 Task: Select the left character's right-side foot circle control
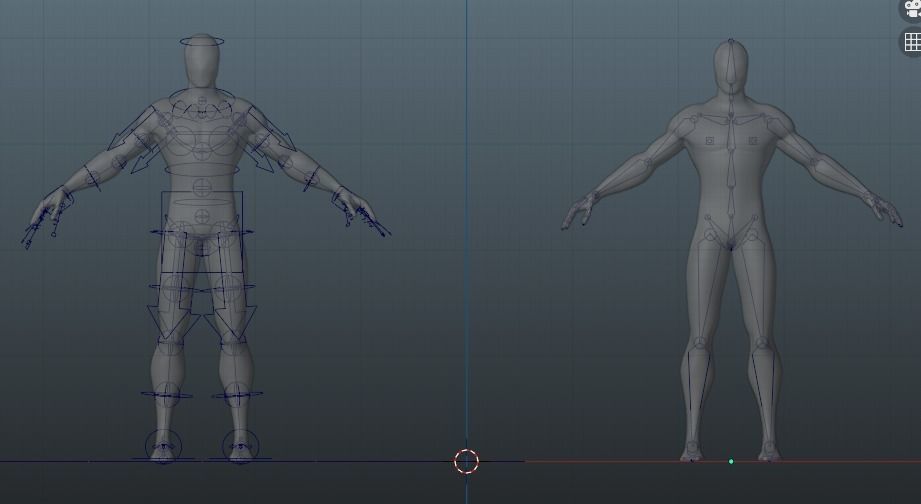click(241, 446)
